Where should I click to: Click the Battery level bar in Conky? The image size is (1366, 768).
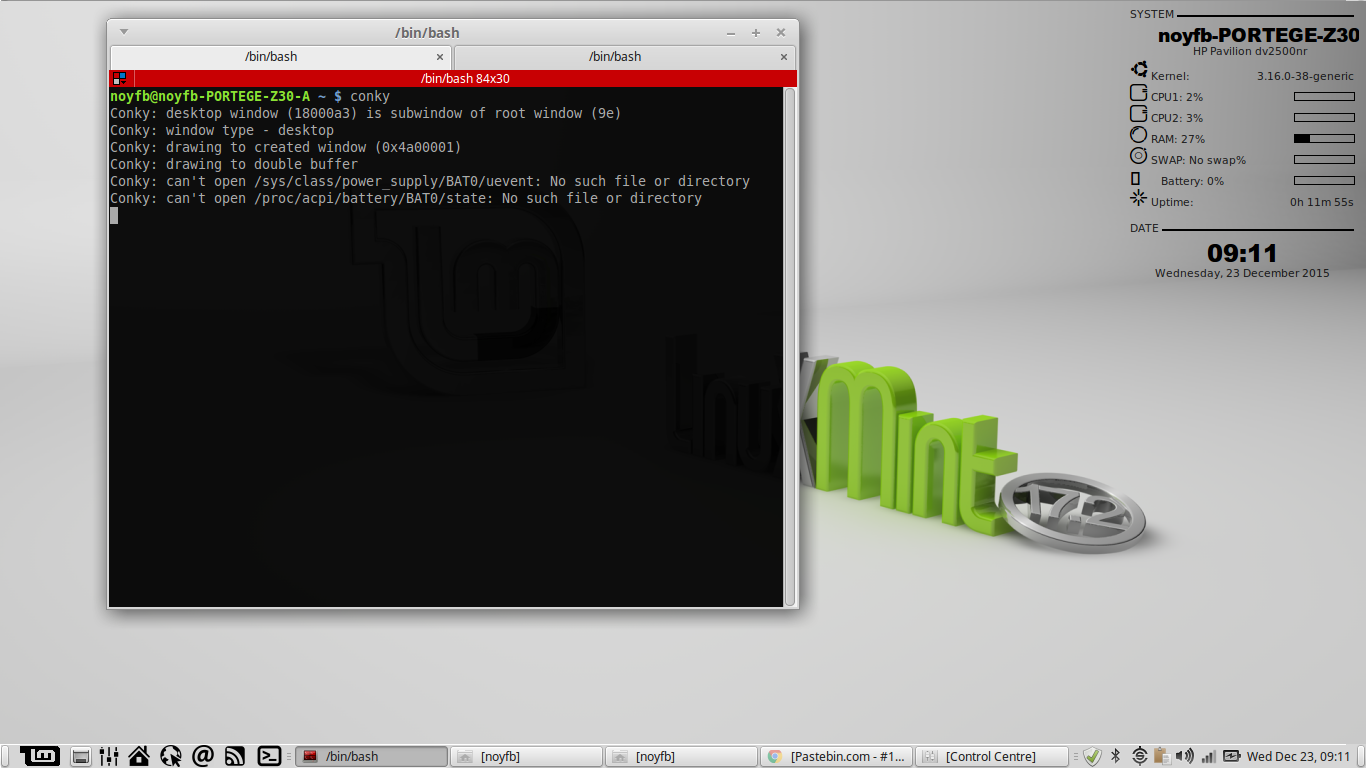[x=1324, y=181]
